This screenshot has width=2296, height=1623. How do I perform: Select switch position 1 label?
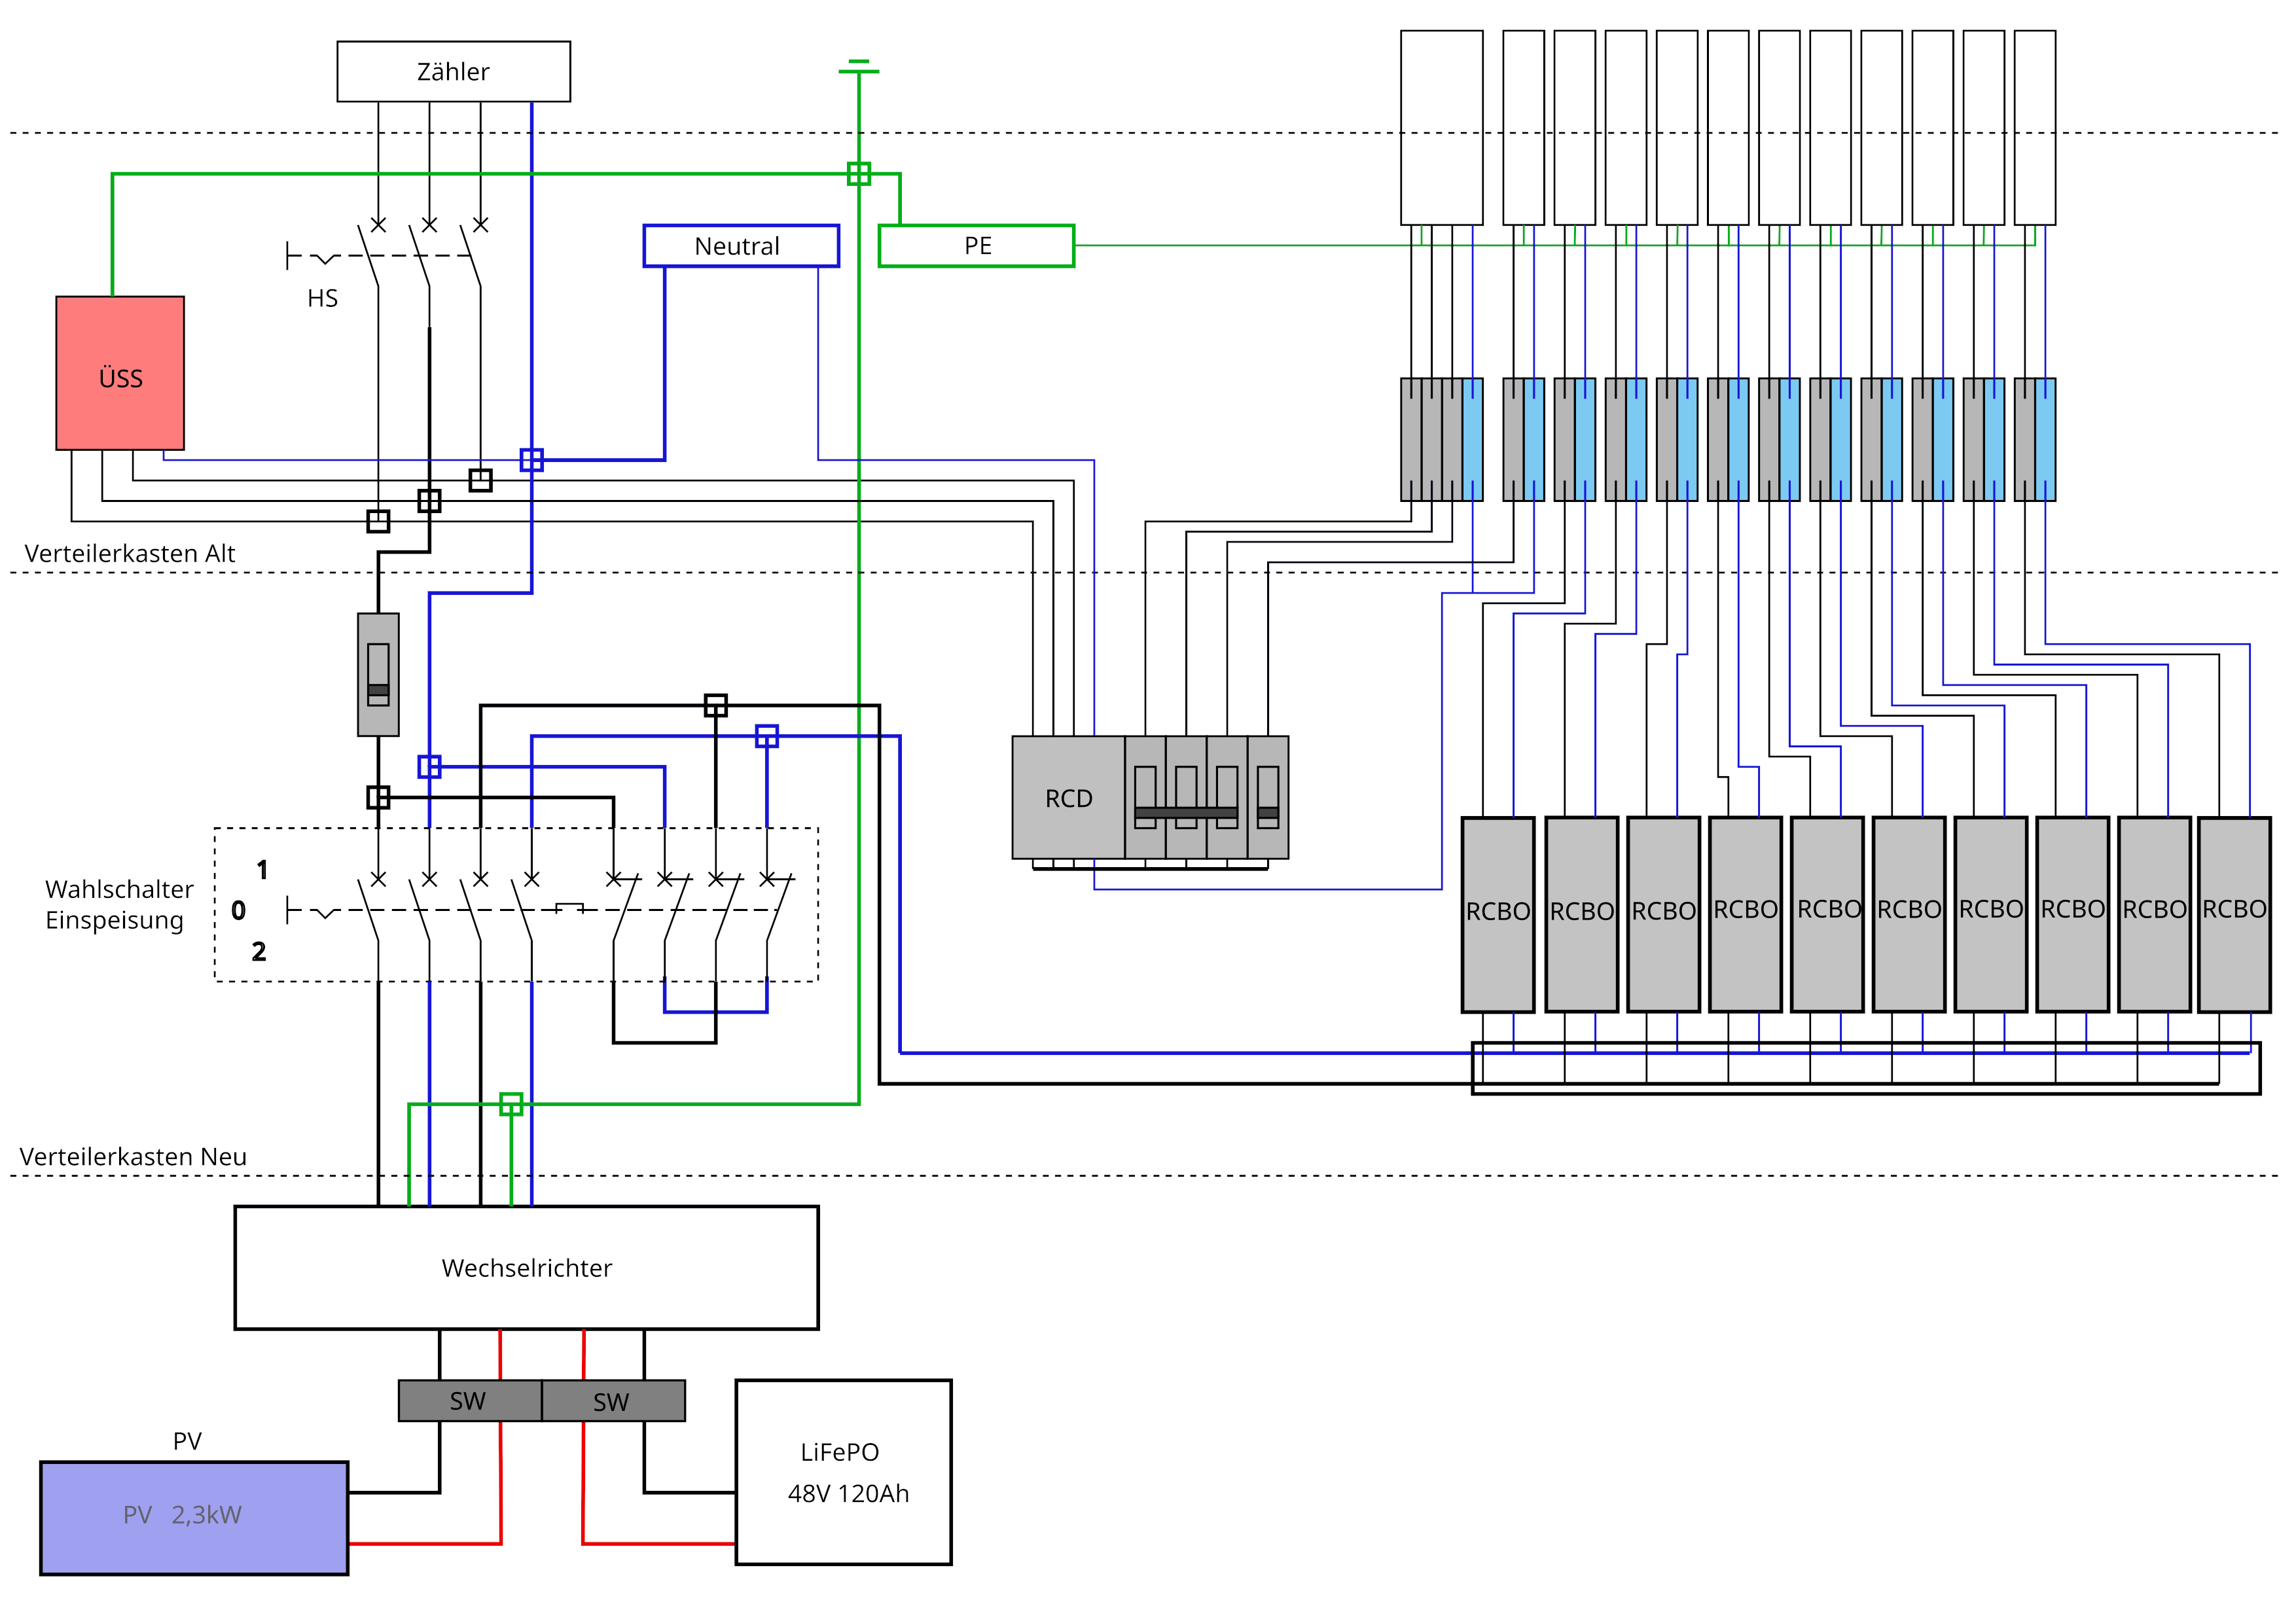pos(262,869)
